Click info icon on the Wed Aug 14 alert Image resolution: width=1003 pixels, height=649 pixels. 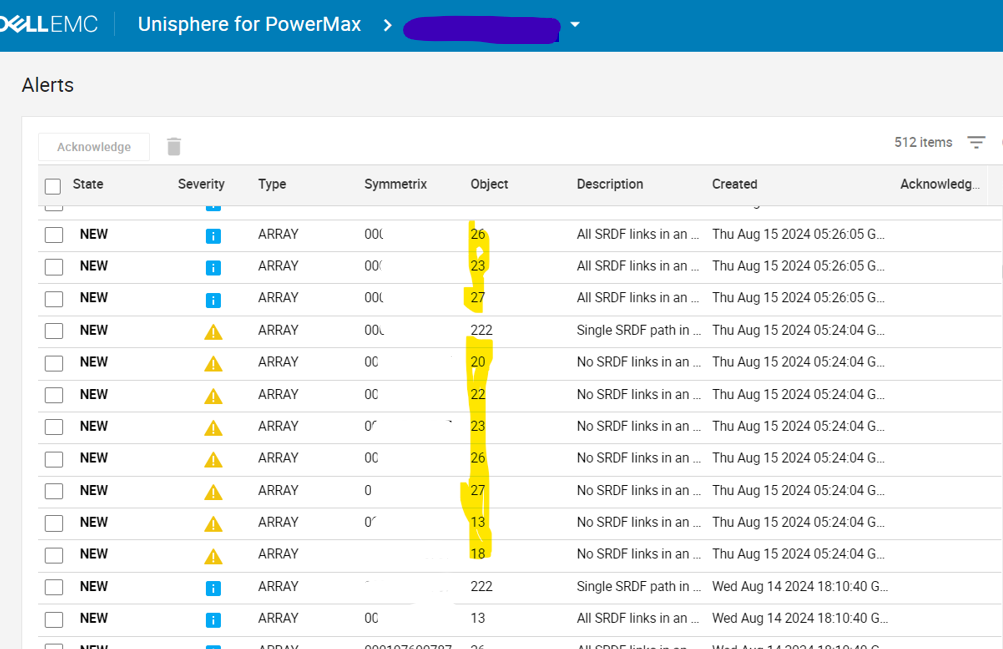pyautogui.click(x=213, y=586)
